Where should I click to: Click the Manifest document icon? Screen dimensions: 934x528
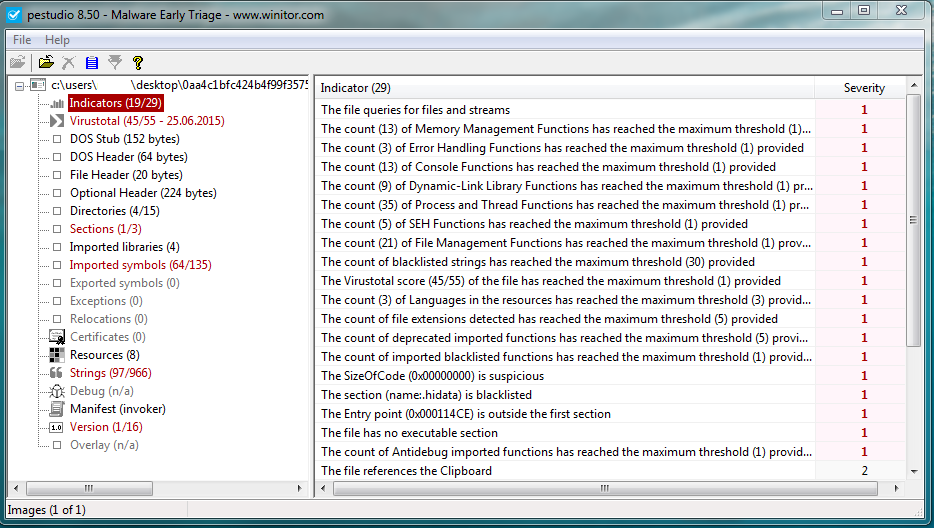[57, 409]
